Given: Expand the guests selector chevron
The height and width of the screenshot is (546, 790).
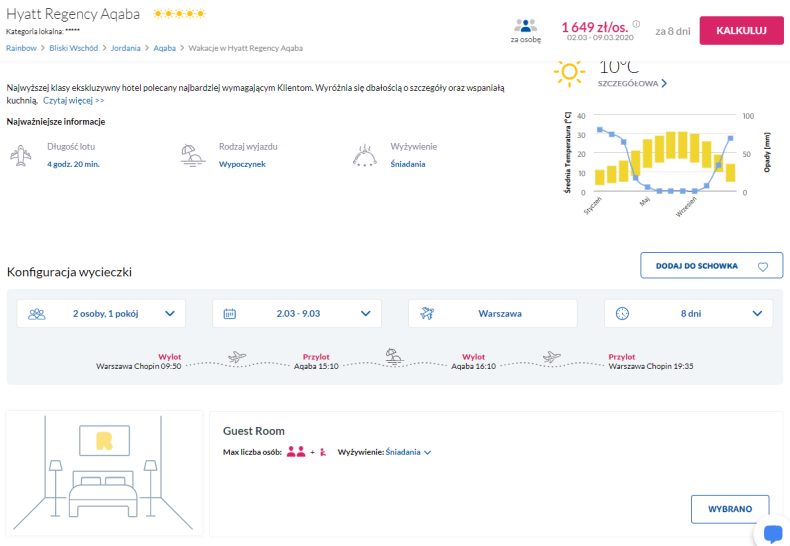Looking at the screenshot, I should click(170, 313).
